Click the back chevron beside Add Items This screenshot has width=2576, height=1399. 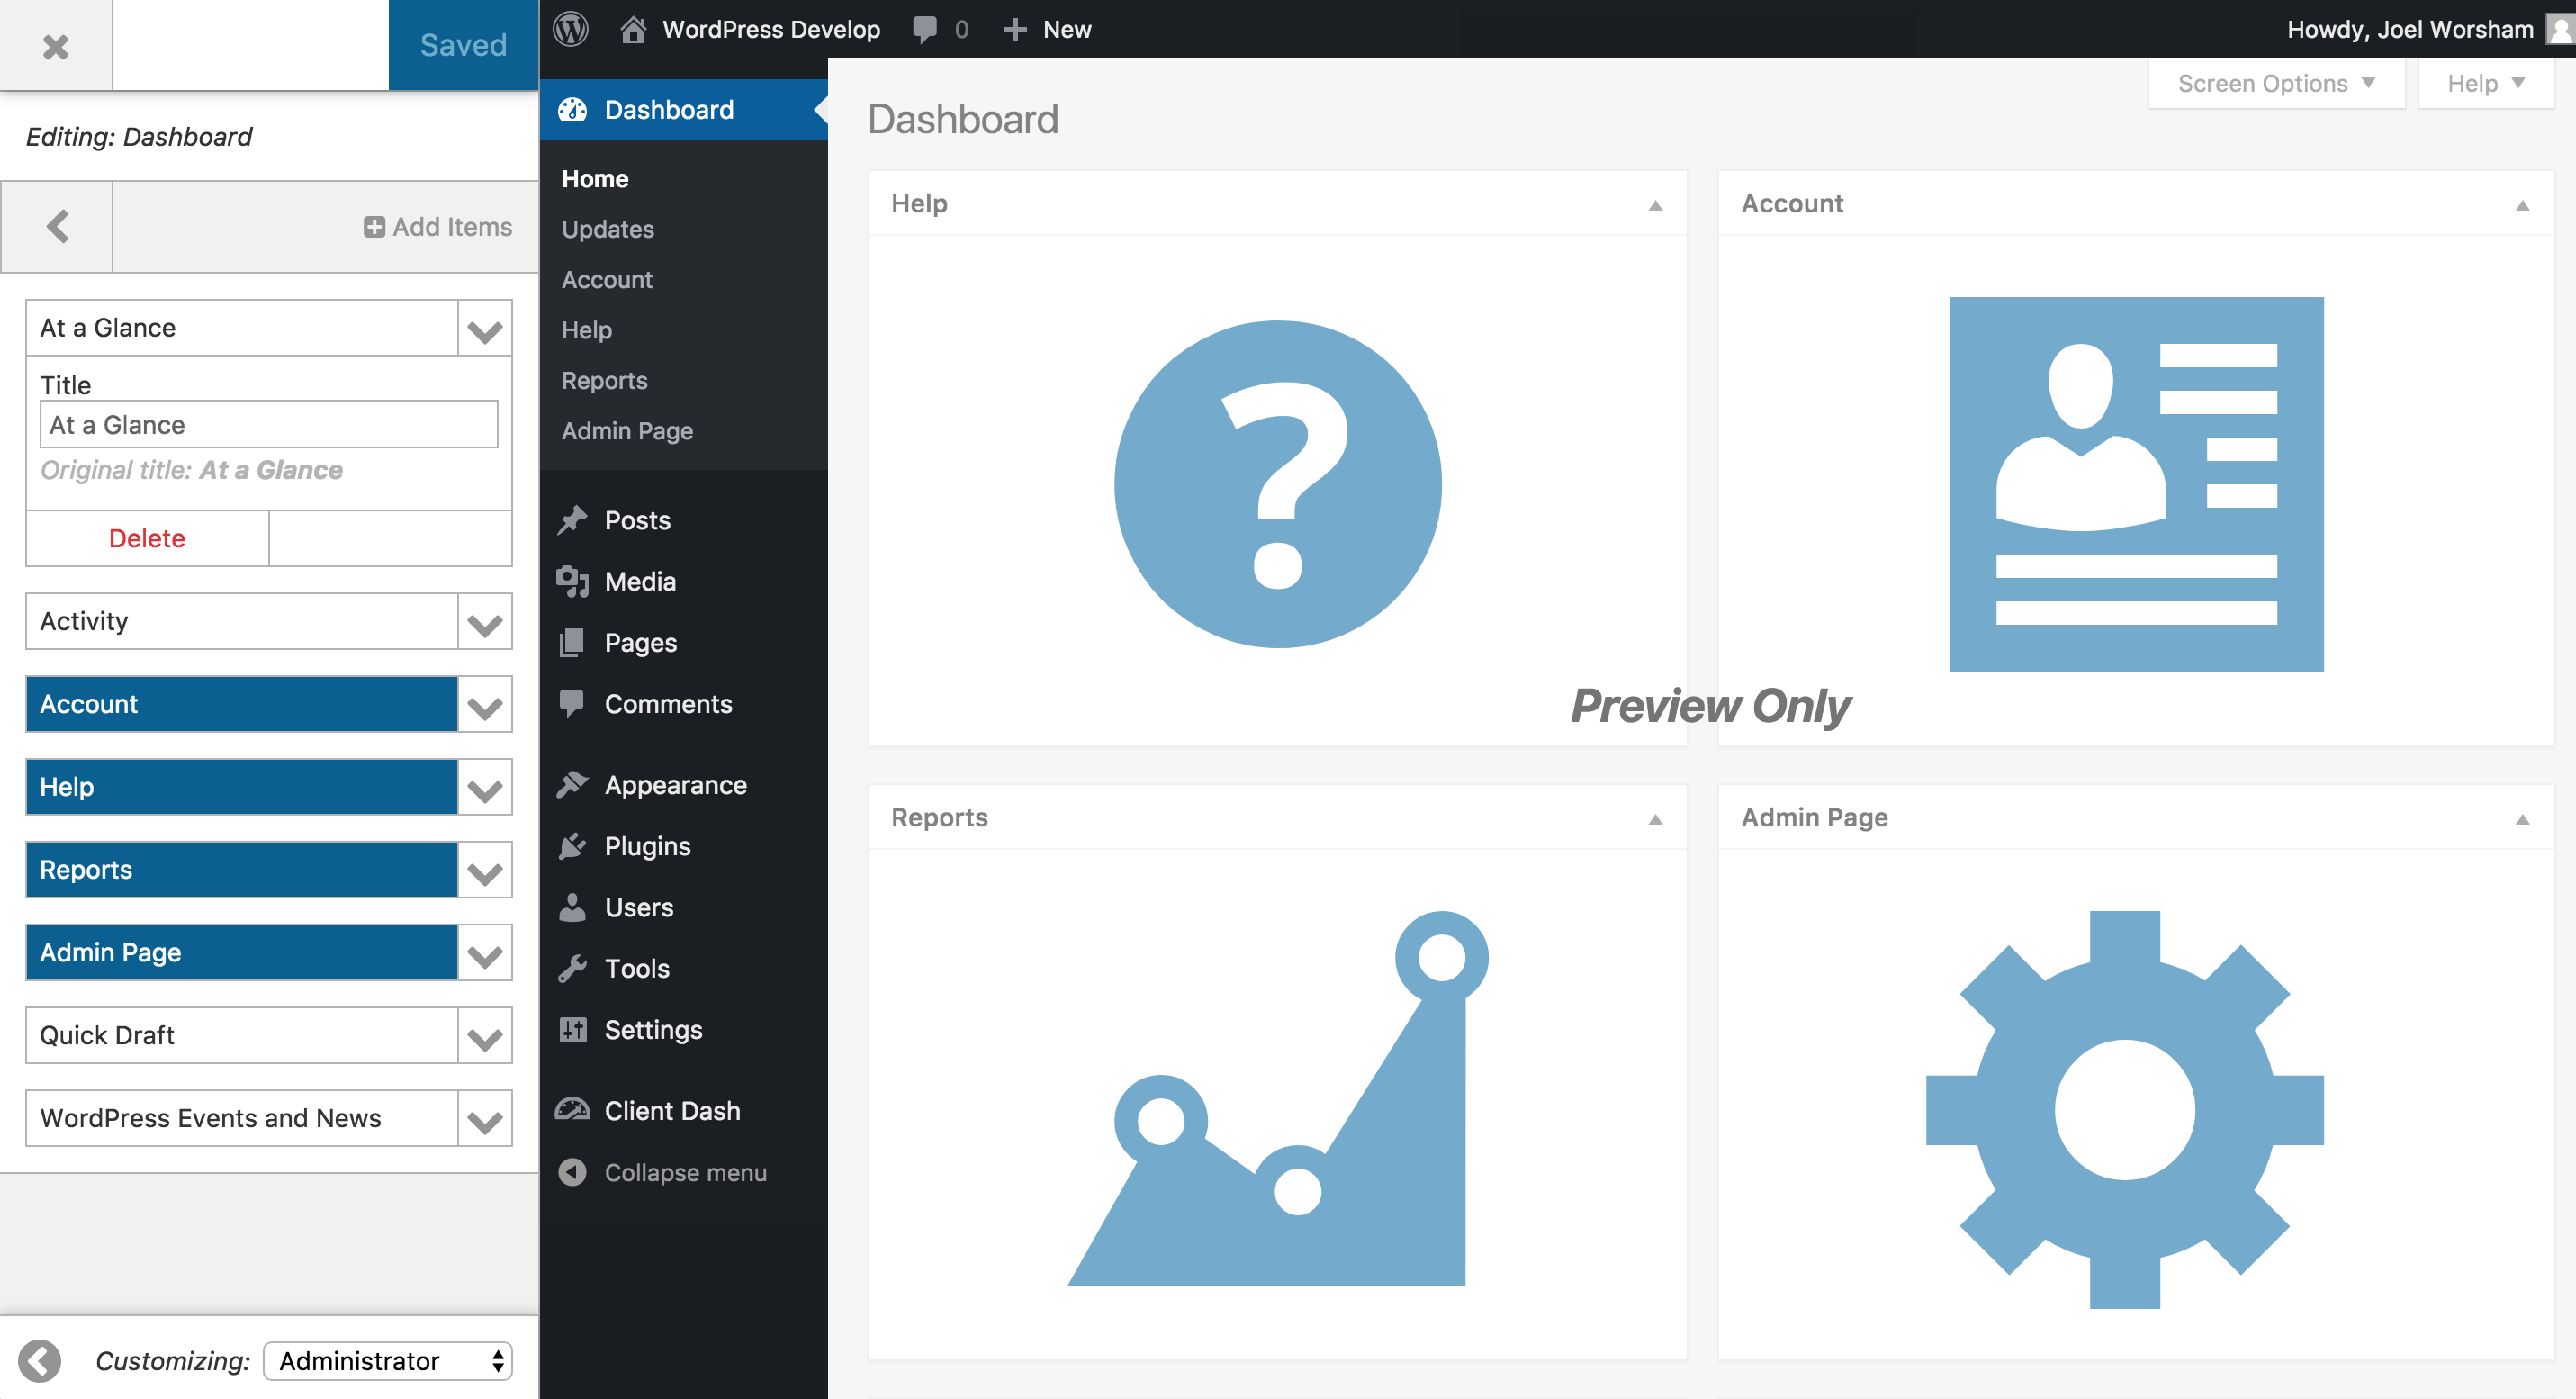[57, 227]
